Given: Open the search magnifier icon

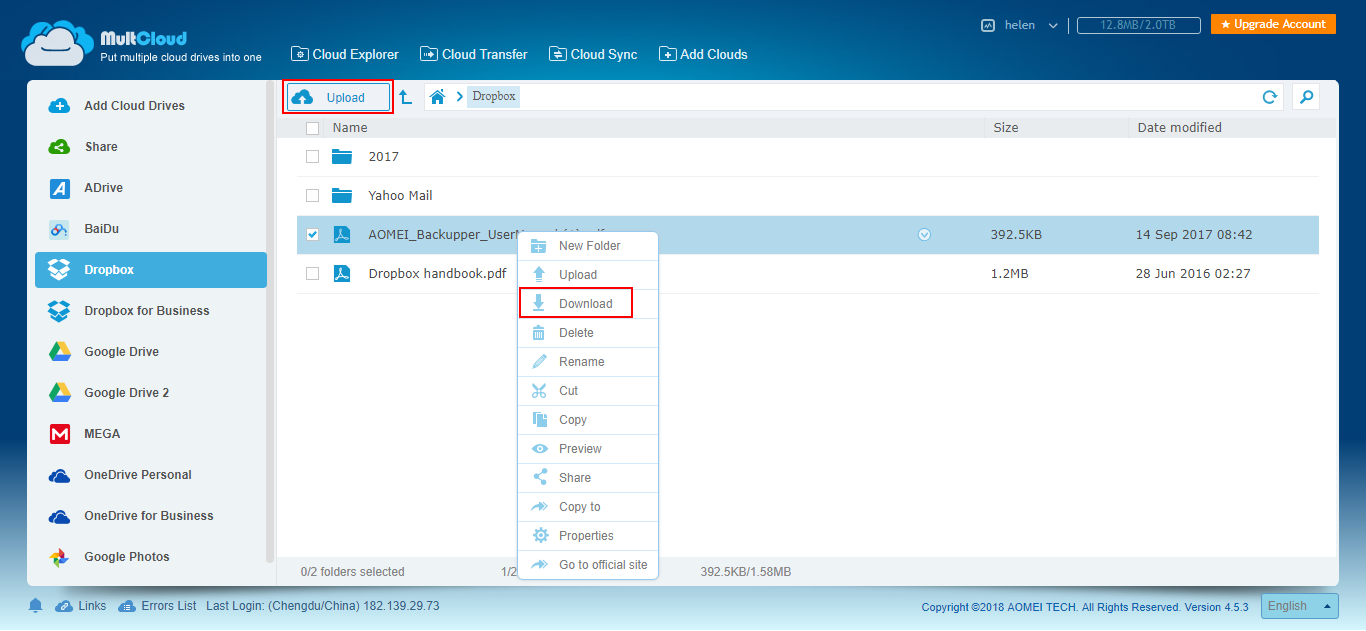Looking at the screenshot, I should pyautogui.click(x=1305, y=96).
